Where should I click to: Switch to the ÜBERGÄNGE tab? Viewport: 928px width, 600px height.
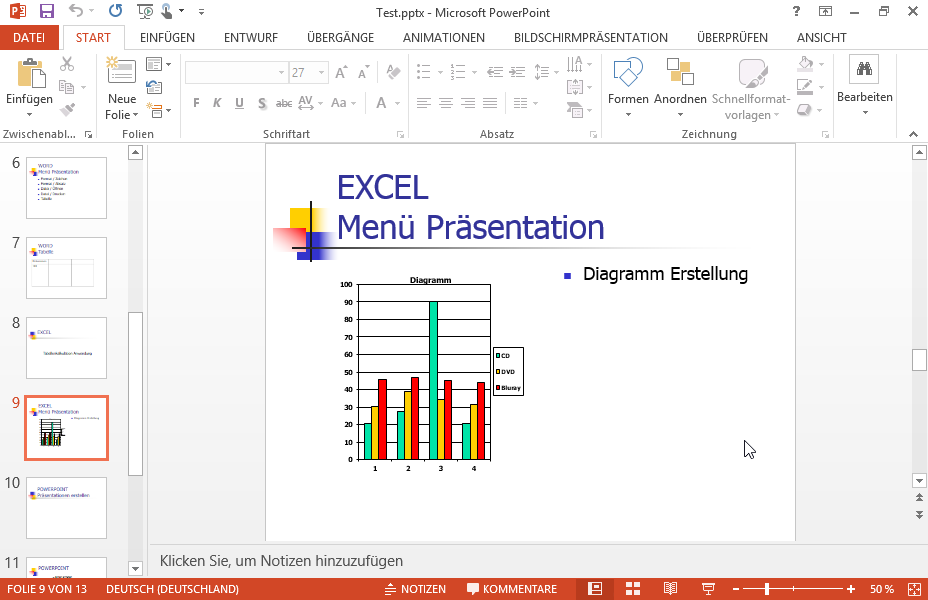pos(340,37)
